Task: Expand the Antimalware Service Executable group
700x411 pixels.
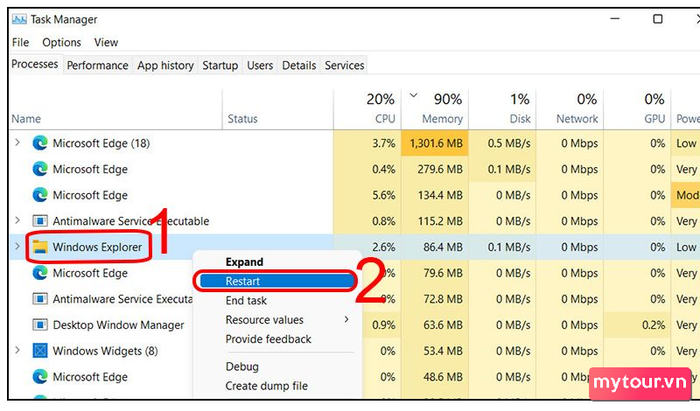Action: 17,220
